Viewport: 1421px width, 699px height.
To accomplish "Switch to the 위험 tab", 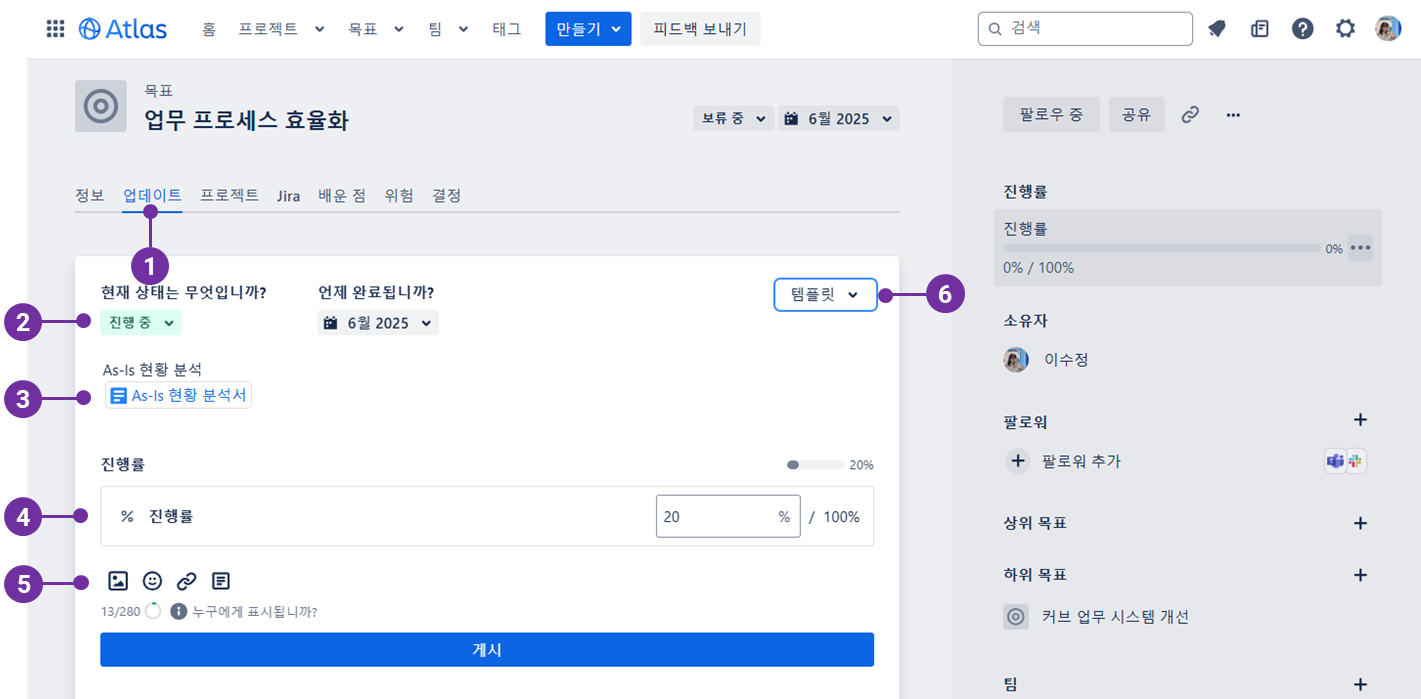I will pyautogui.click(x=399, y=196).
